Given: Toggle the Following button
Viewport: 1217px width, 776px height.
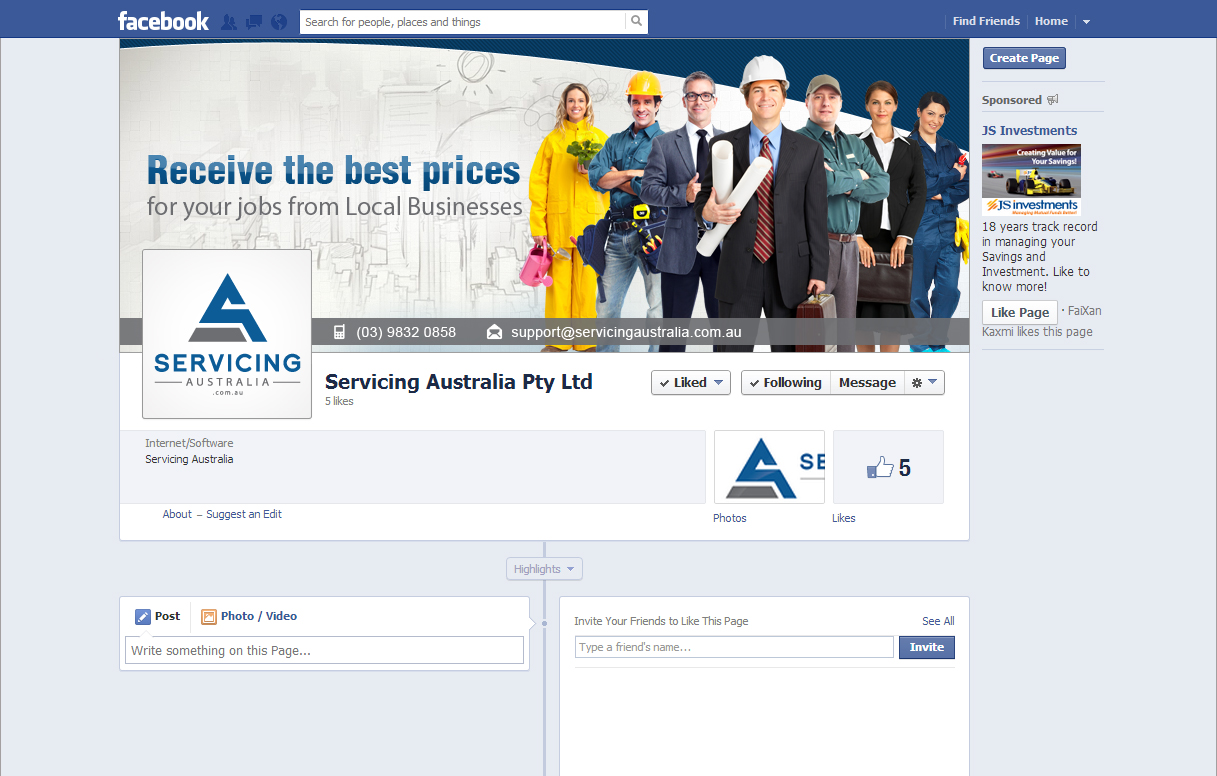Looking at the screenshot, I should (x=785, y=383).
